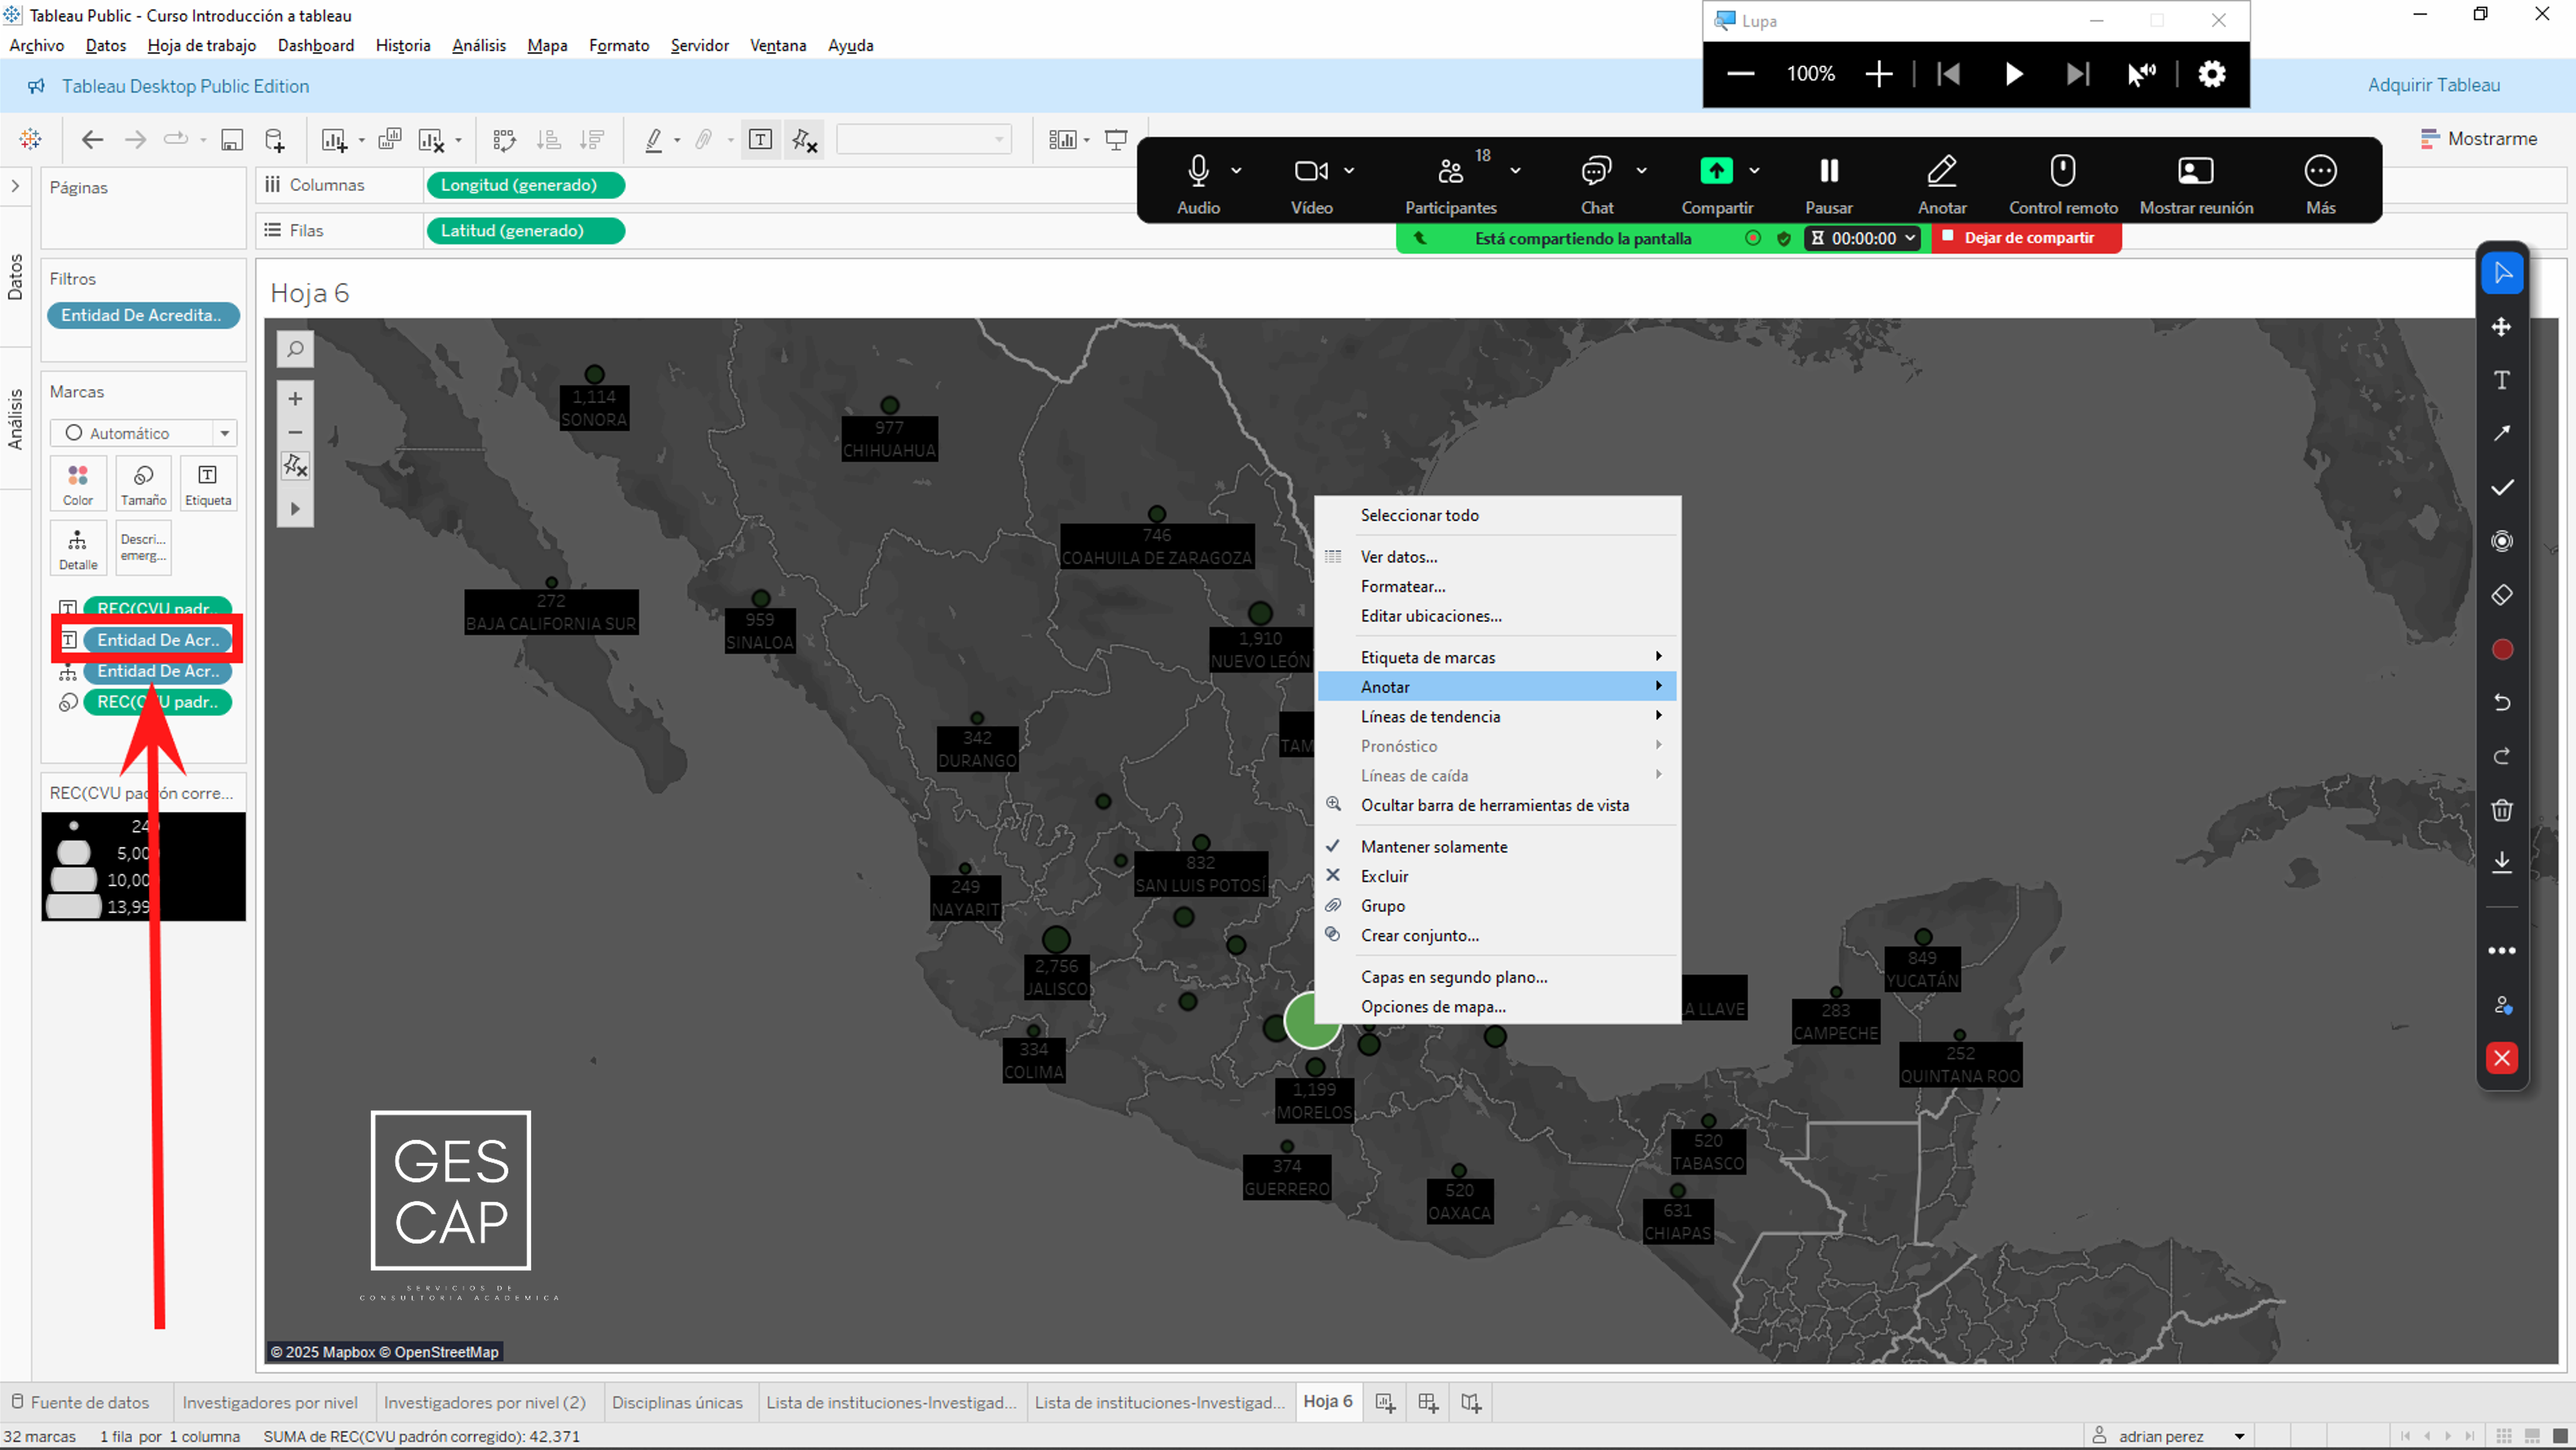Viewport: 2576px width, 1450px height.
Task: Open Participantes options chevron
Action: coord(1515,171)
